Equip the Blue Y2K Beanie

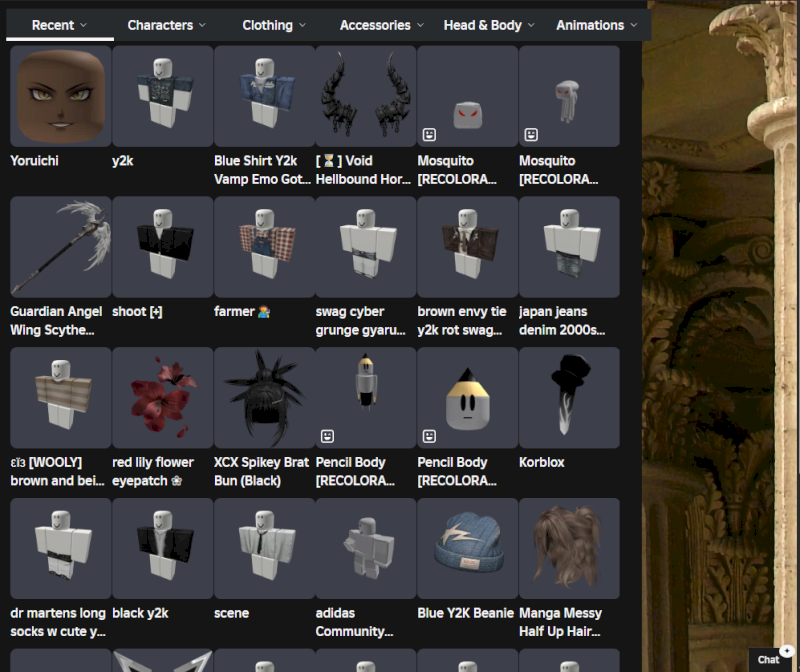pyautogui.click(x=467, y=549)
